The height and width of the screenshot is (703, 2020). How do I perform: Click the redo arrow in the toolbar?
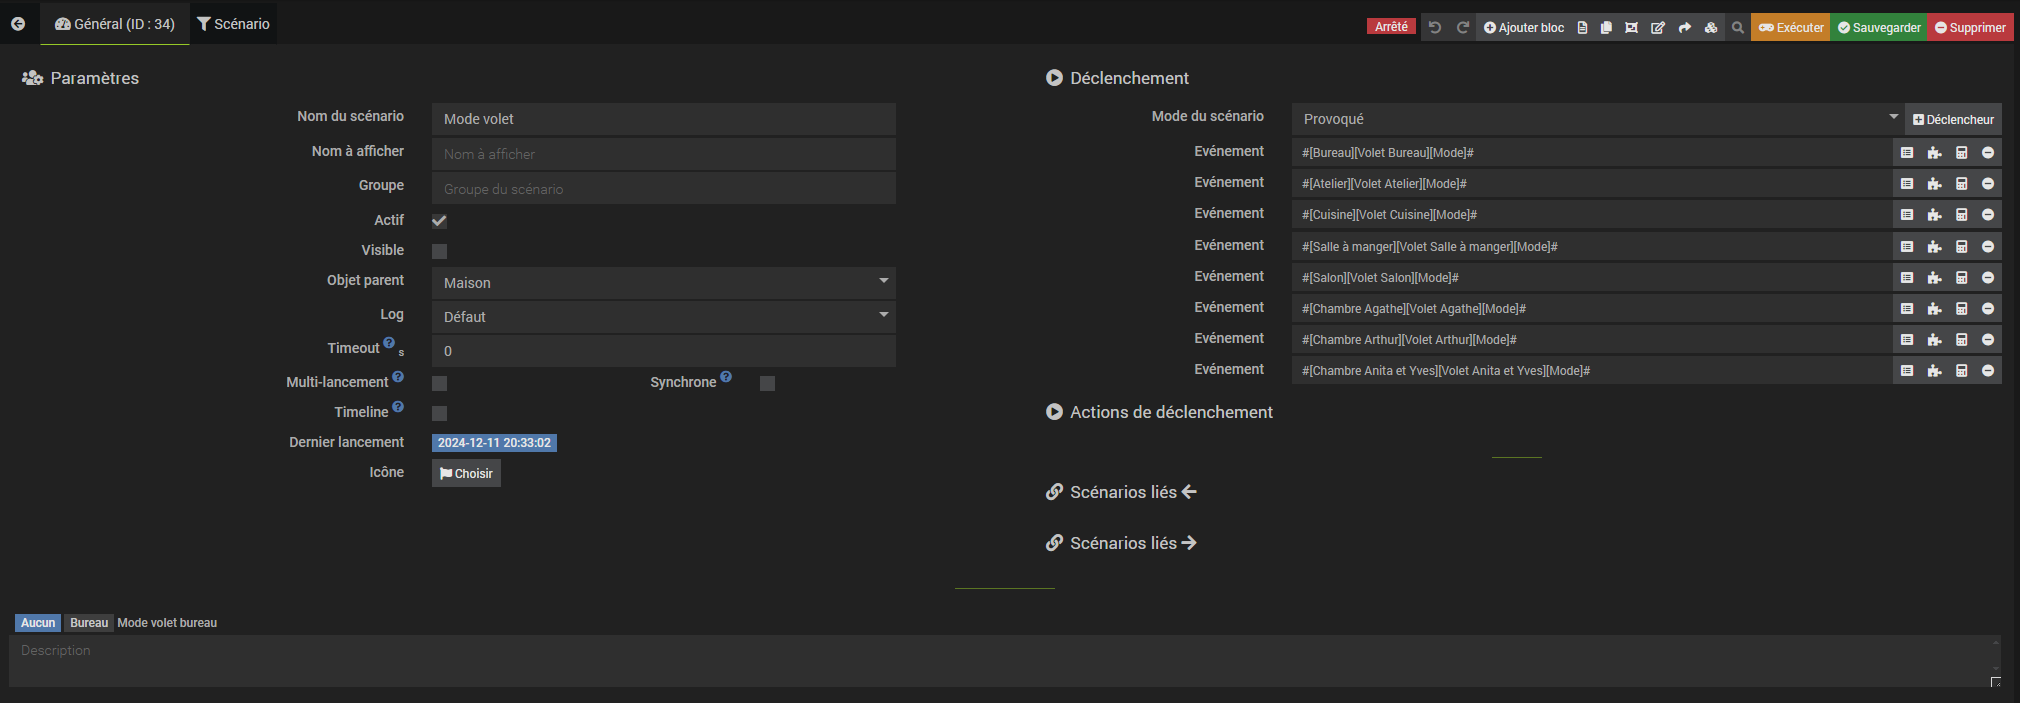point(1462,27)
